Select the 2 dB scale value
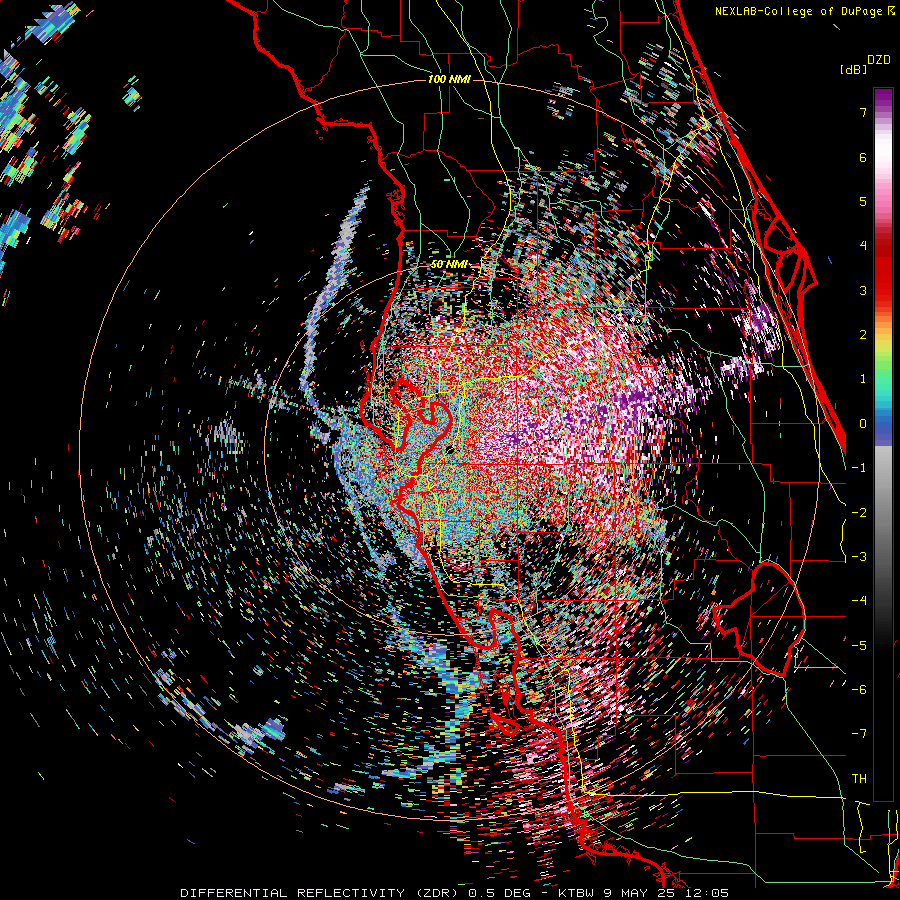Image resolution: width=900 pixels, height=900 pixels. [863, 335]
